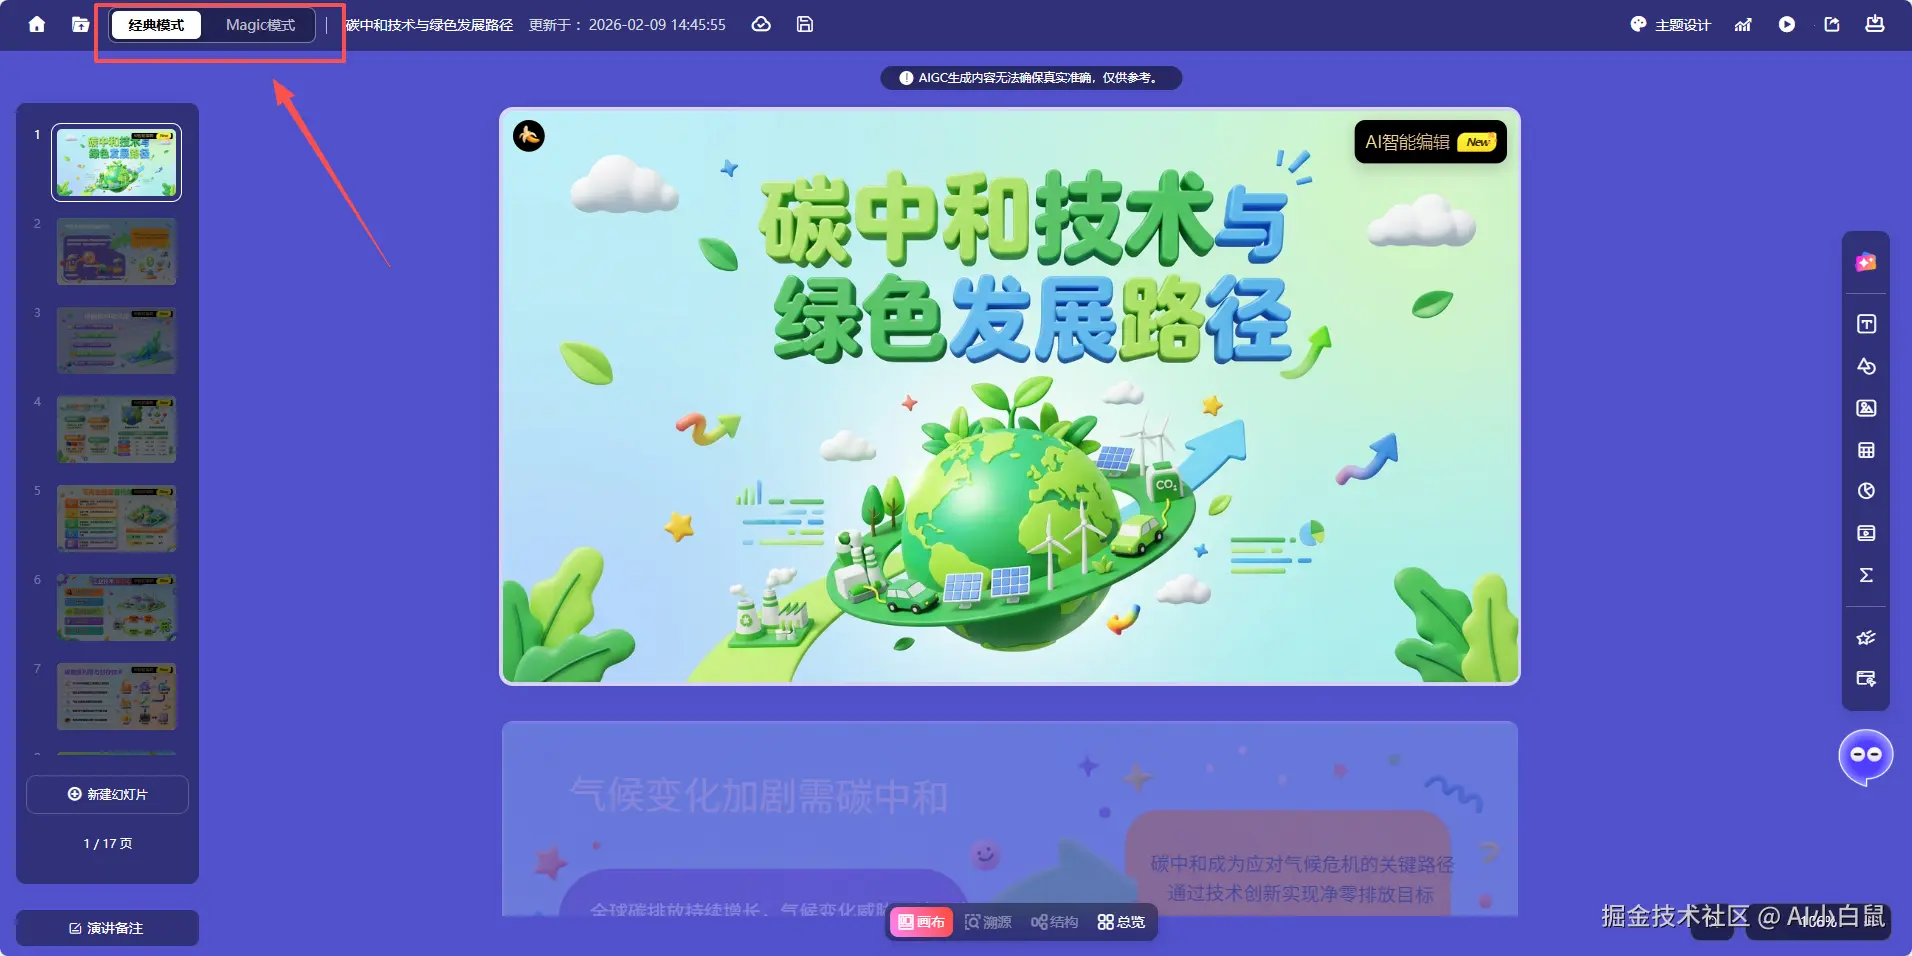The width and height of the screenshot is (1912, 956).
Task: Click text 通过技术创新实现净零排放目标
Action: click(x=1300, y=893)
